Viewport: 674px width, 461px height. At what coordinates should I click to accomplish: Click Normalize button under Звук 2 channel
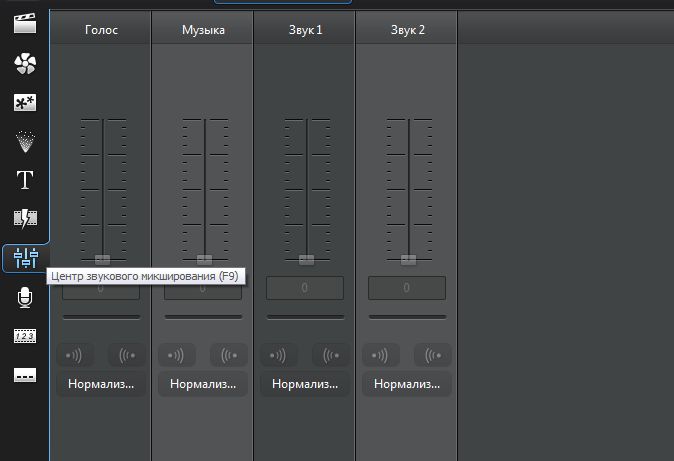407,384
